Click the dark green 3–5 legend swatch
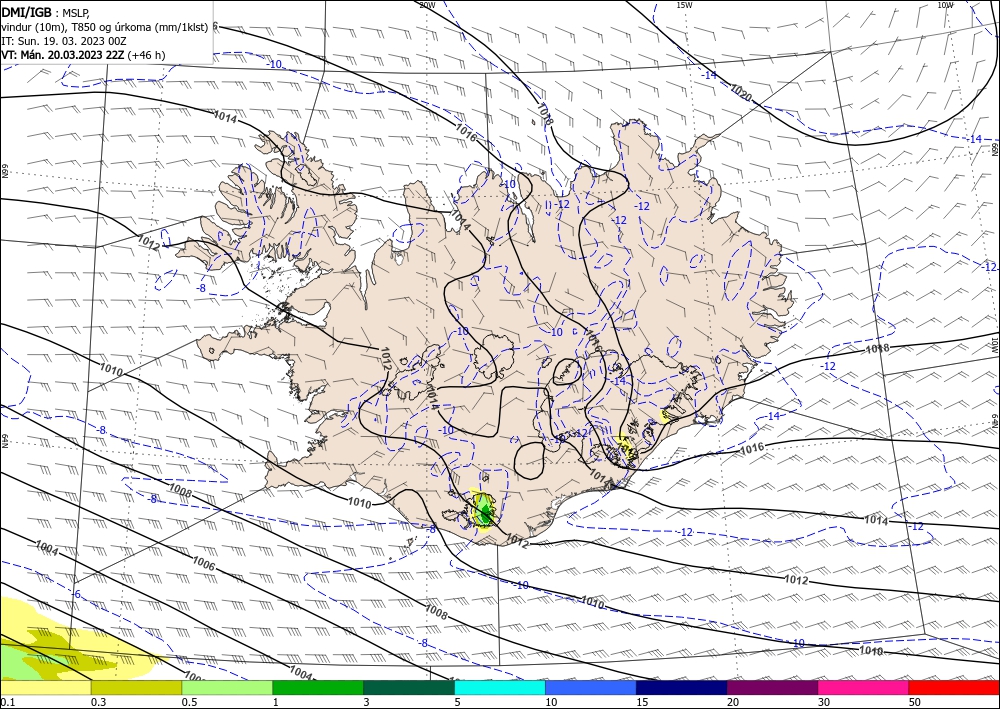The width and height of the screenshot is (1000, 709). coord(409,687)
